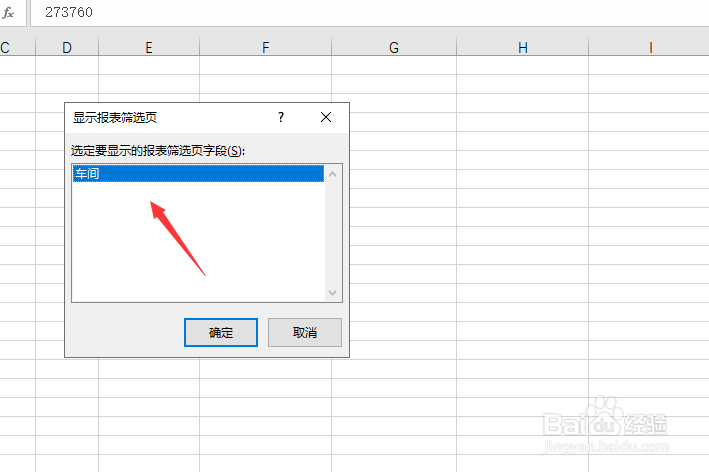Click the dialog help question mark icon
This screenshot has height=472, width=709.
point(281,118)
